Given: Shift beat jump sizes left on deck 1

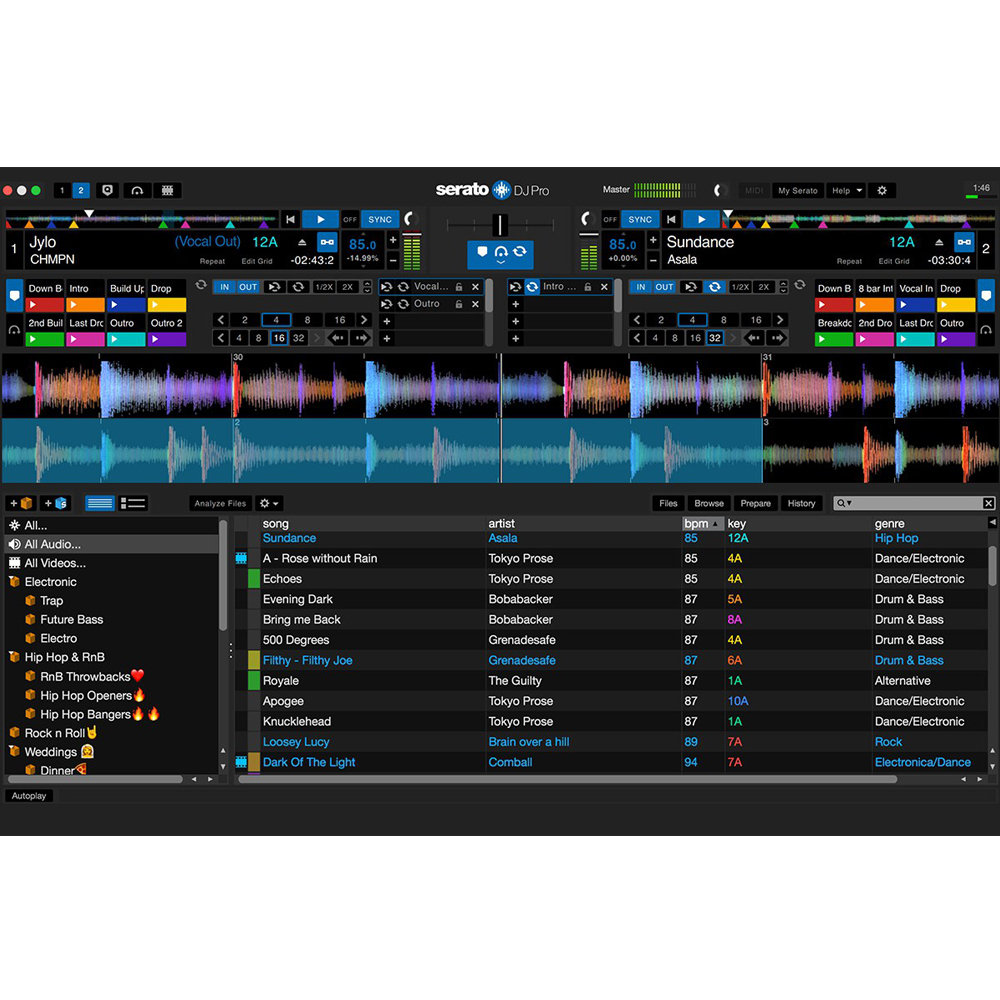Looking at the screenshot, I should (x=221, y=338).
